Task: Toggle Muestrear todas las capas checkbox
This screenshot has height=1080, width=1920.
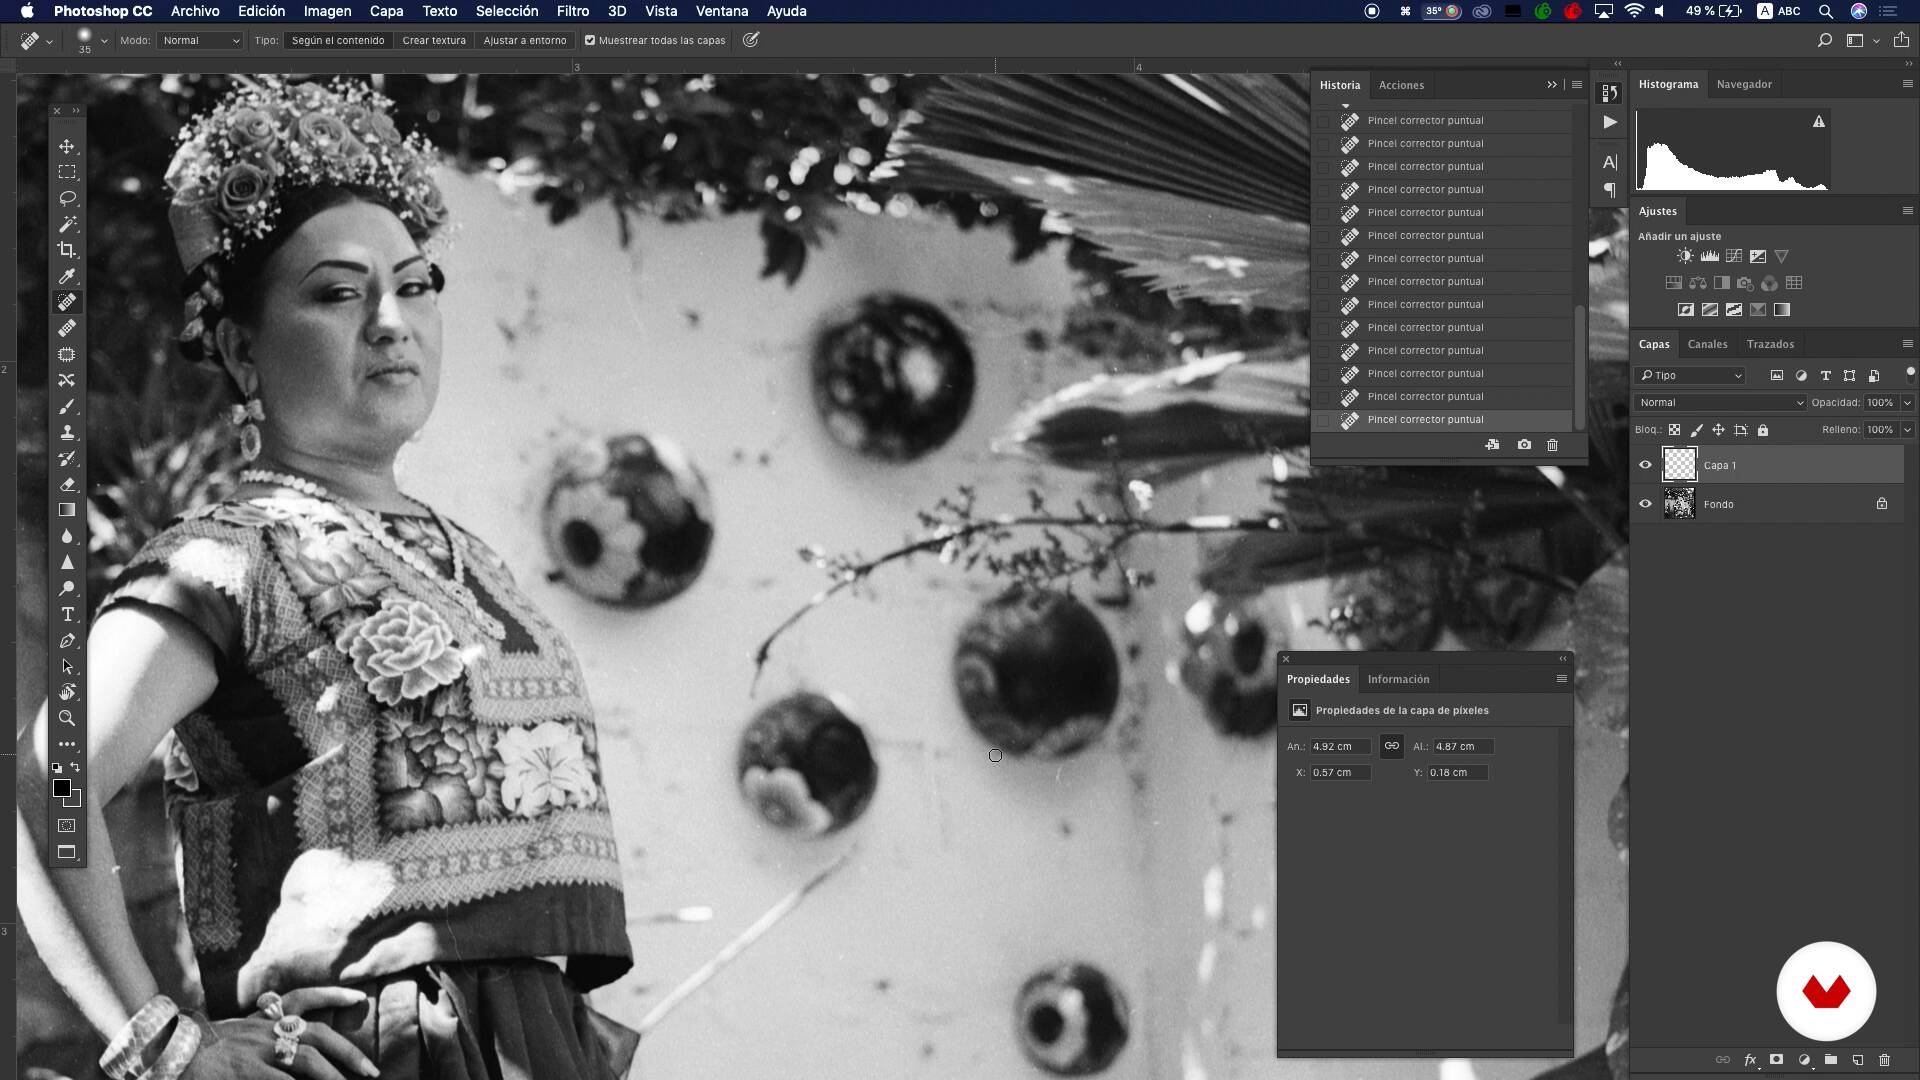Action: click(x=590, y=41)
